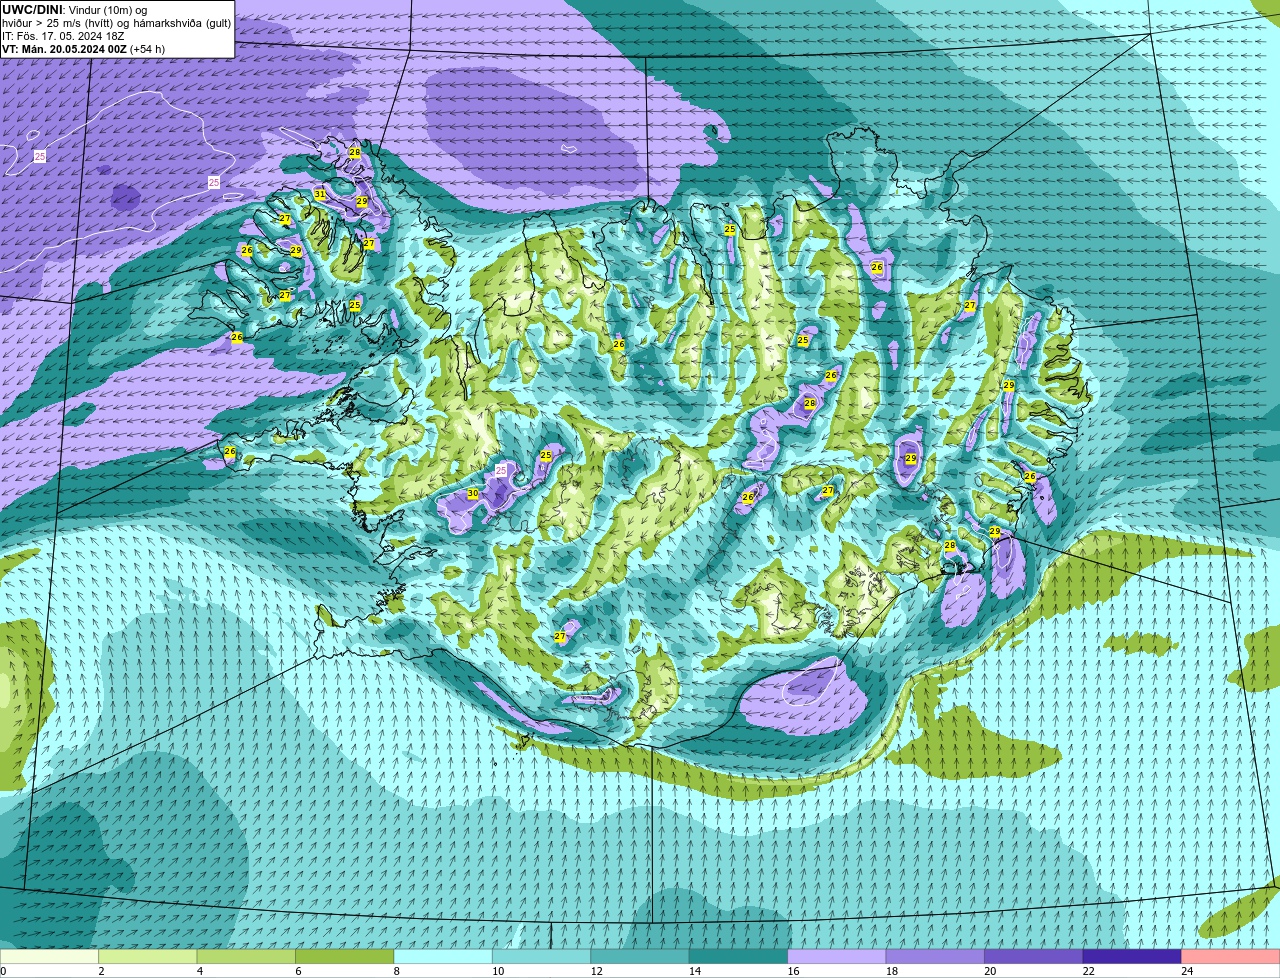Click the yellow gust label "31"

pos(320,194)
